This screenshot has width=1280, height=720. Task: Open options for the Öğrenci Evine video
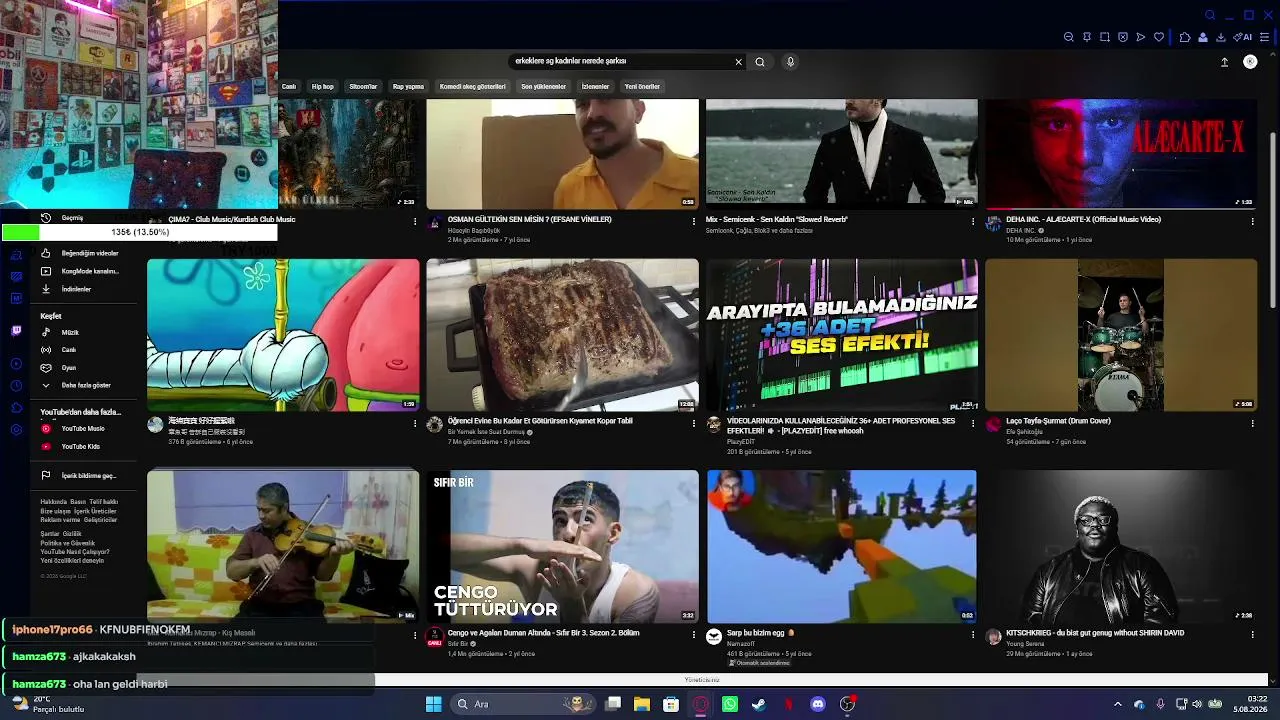pyautogui.click(x=694, y=423)
